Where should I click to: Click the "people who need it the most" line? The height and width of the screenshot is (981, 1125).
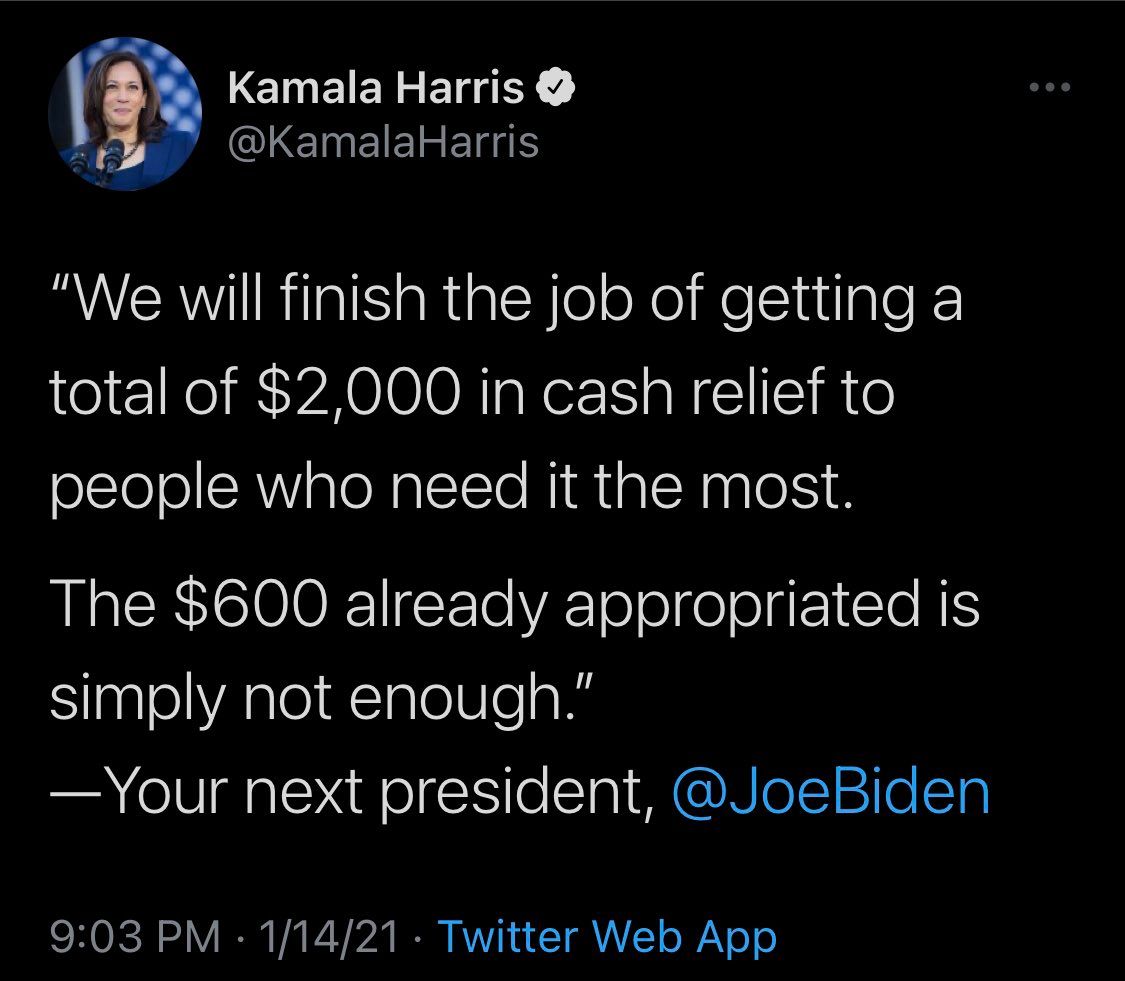tap(452, 487)
